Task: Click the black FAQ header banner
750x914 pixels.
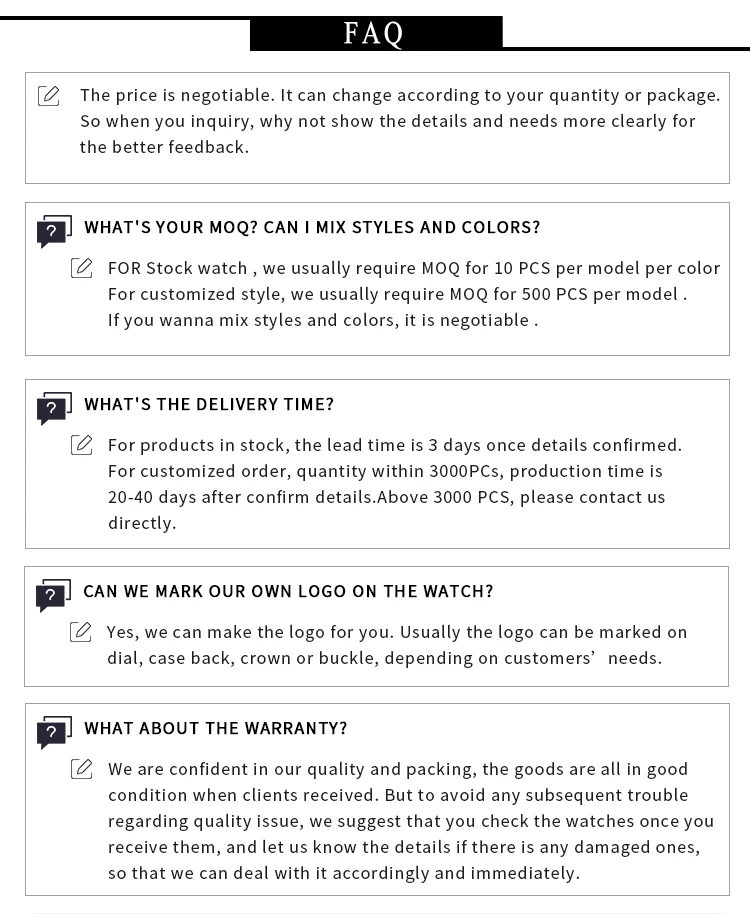Action: point(375,33)
